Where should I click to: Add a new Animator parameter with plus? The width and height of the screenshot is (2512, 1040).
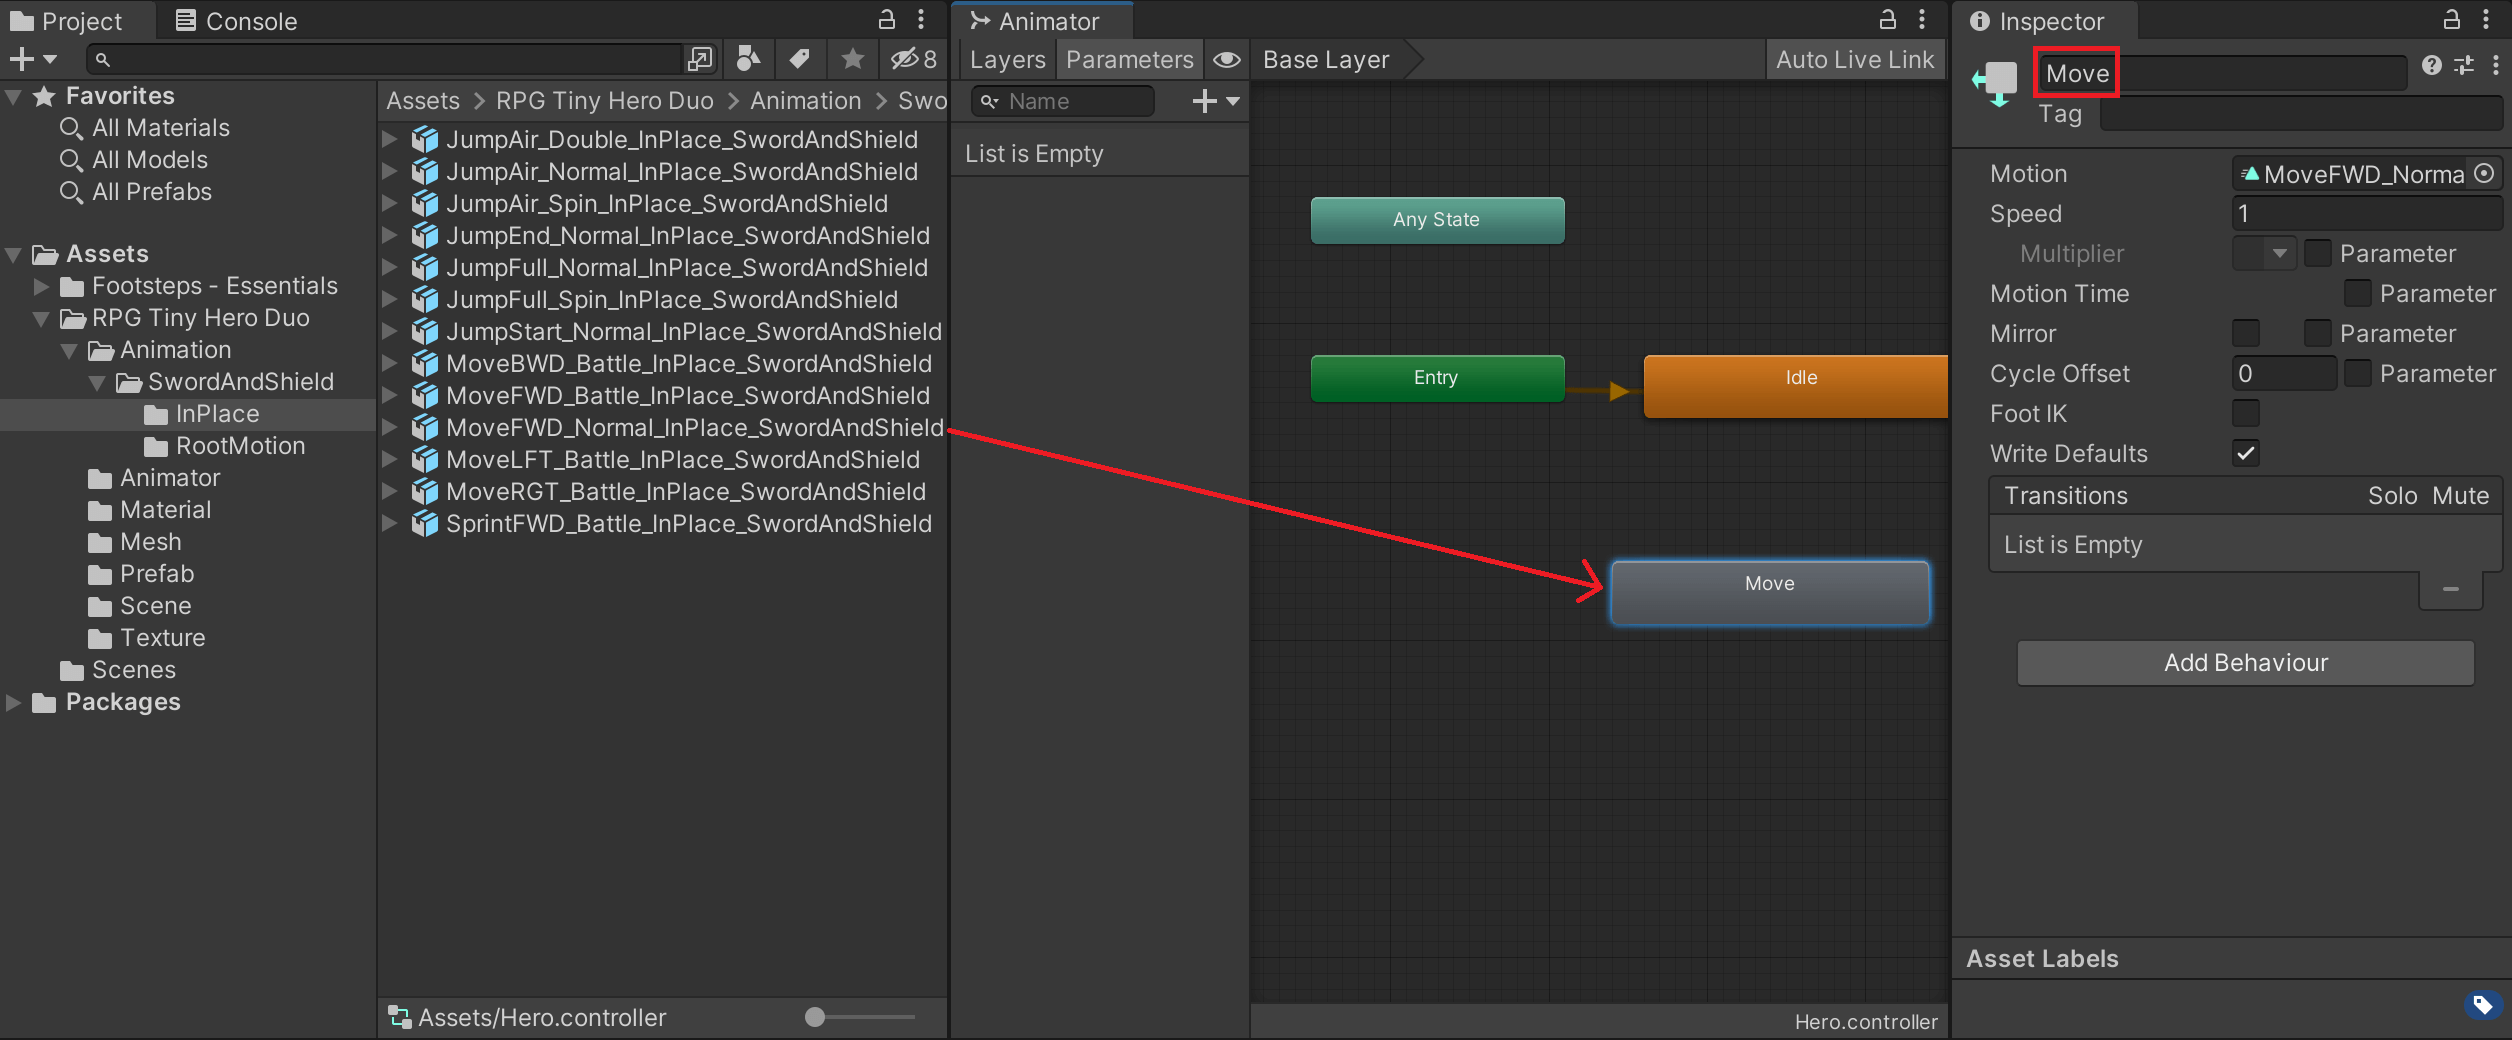[1216, 101]
